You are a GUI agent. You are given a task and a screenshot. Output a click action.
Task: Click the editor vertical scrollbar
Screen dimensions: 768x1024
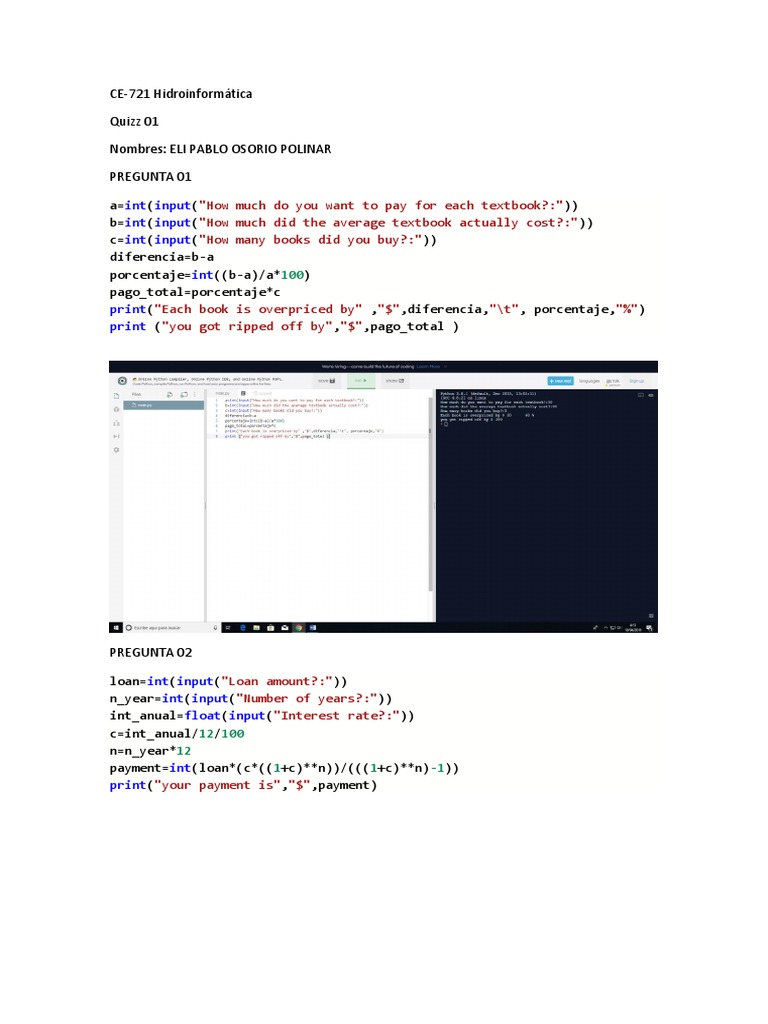point(430,496)
